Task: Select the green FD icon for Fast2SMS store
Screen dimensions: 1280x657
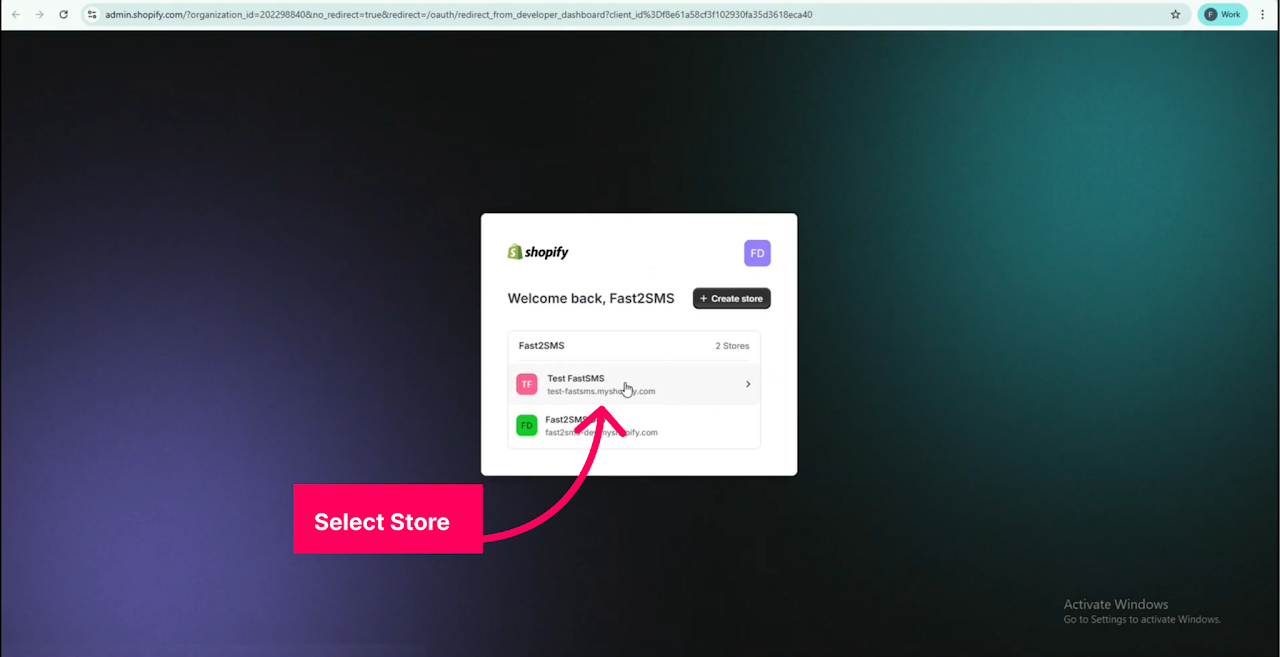Action: click(x=527, y=425)
